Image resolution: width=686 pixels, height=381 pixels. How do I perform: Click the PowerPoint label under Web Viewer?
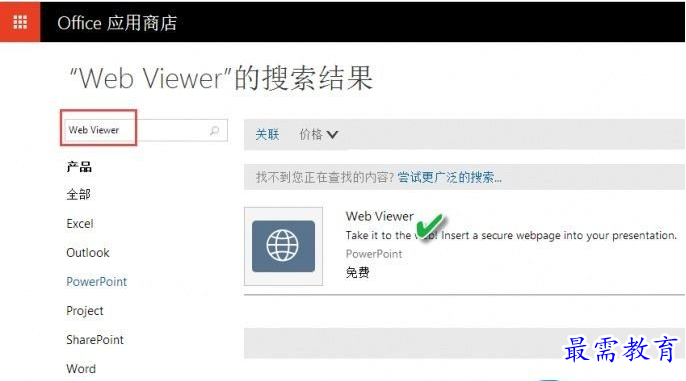click(x=374, y=254)
